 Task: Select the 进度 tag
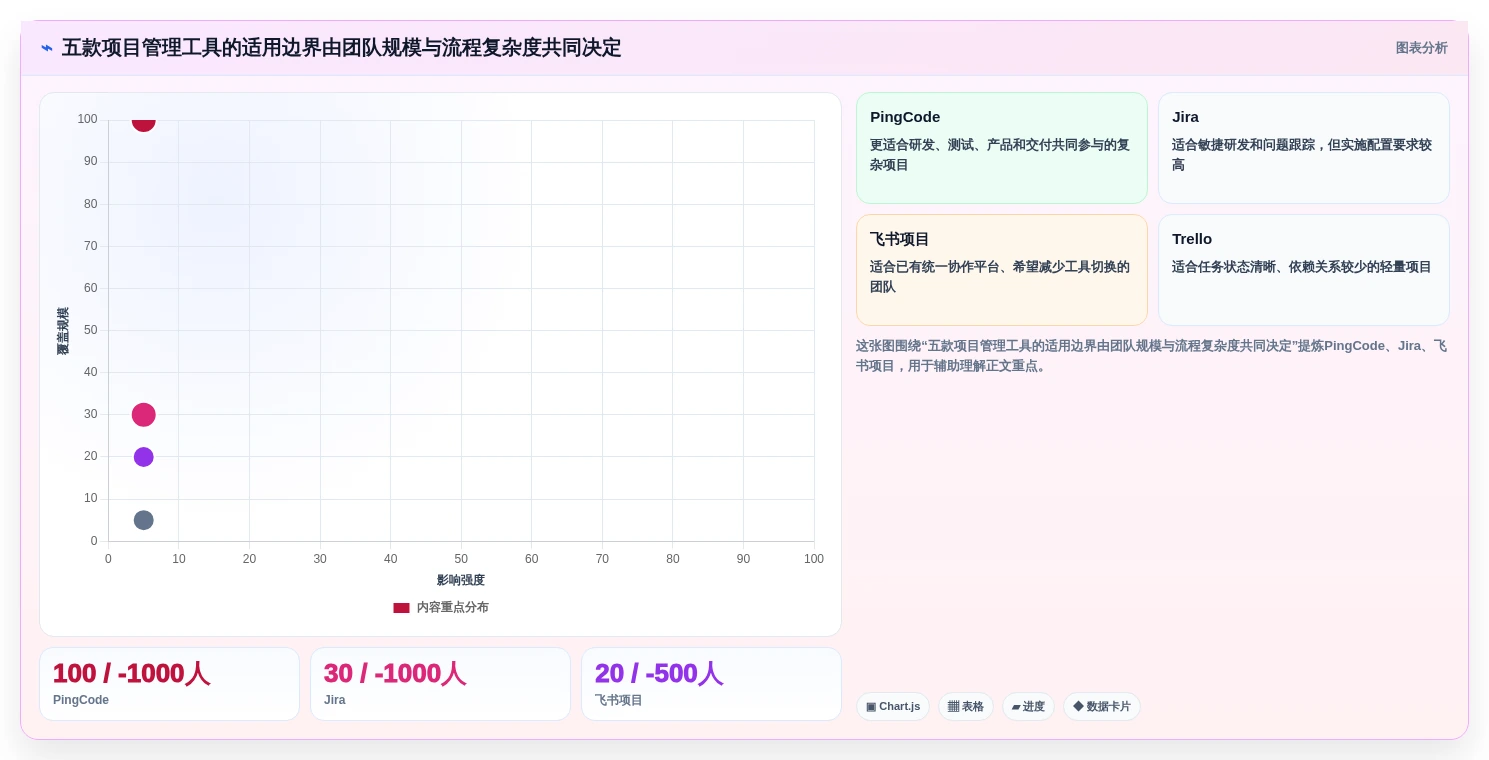point(1028,707)
